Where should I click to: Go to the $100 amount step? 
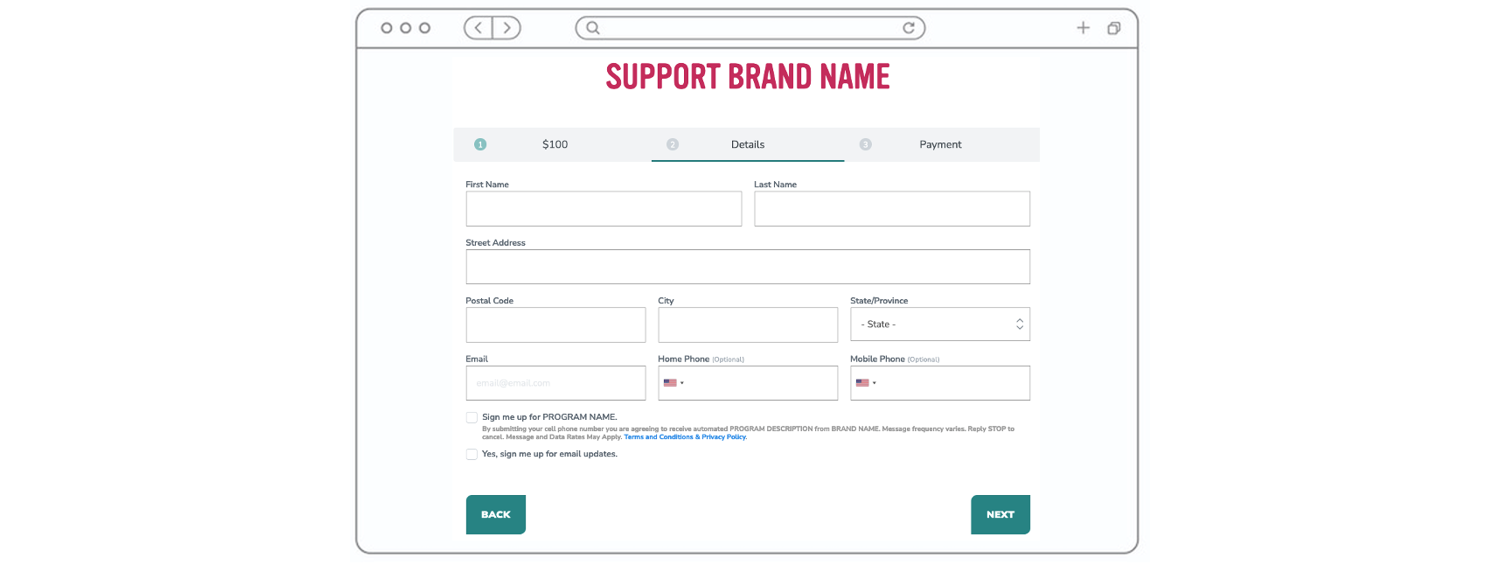(554, 144)
